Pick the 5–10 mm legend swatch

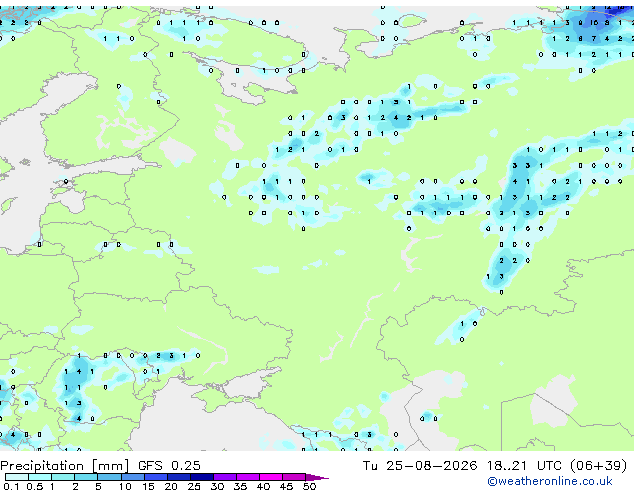click(109, 477)
